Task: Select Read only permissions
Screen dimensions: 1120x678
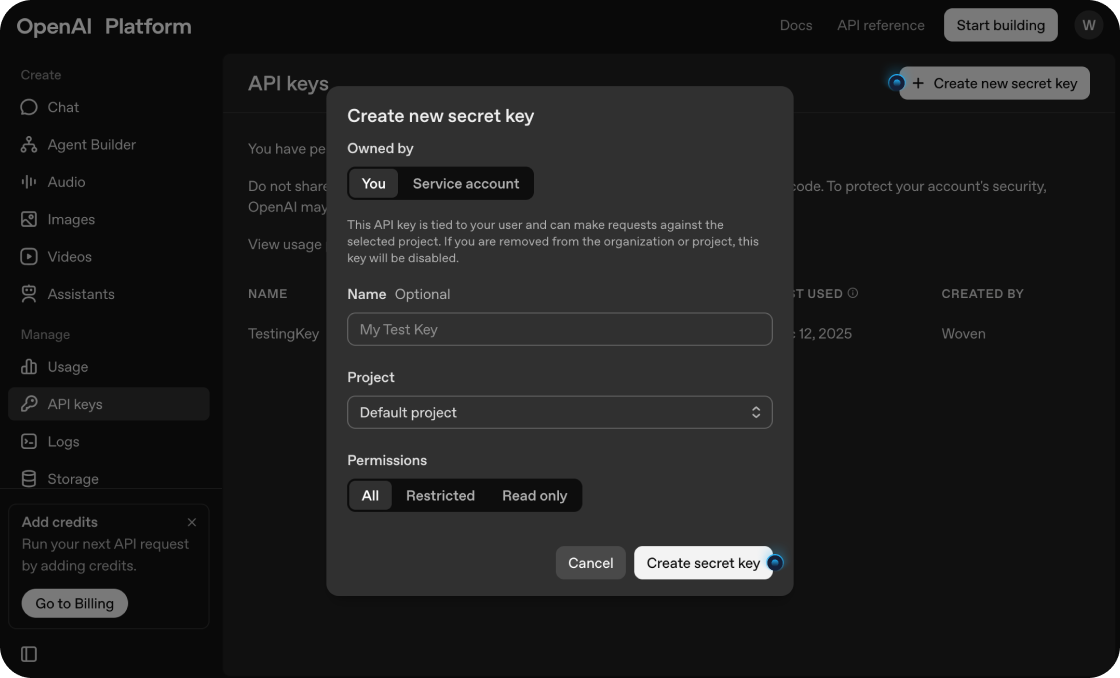Action: (x=535, y=495)
